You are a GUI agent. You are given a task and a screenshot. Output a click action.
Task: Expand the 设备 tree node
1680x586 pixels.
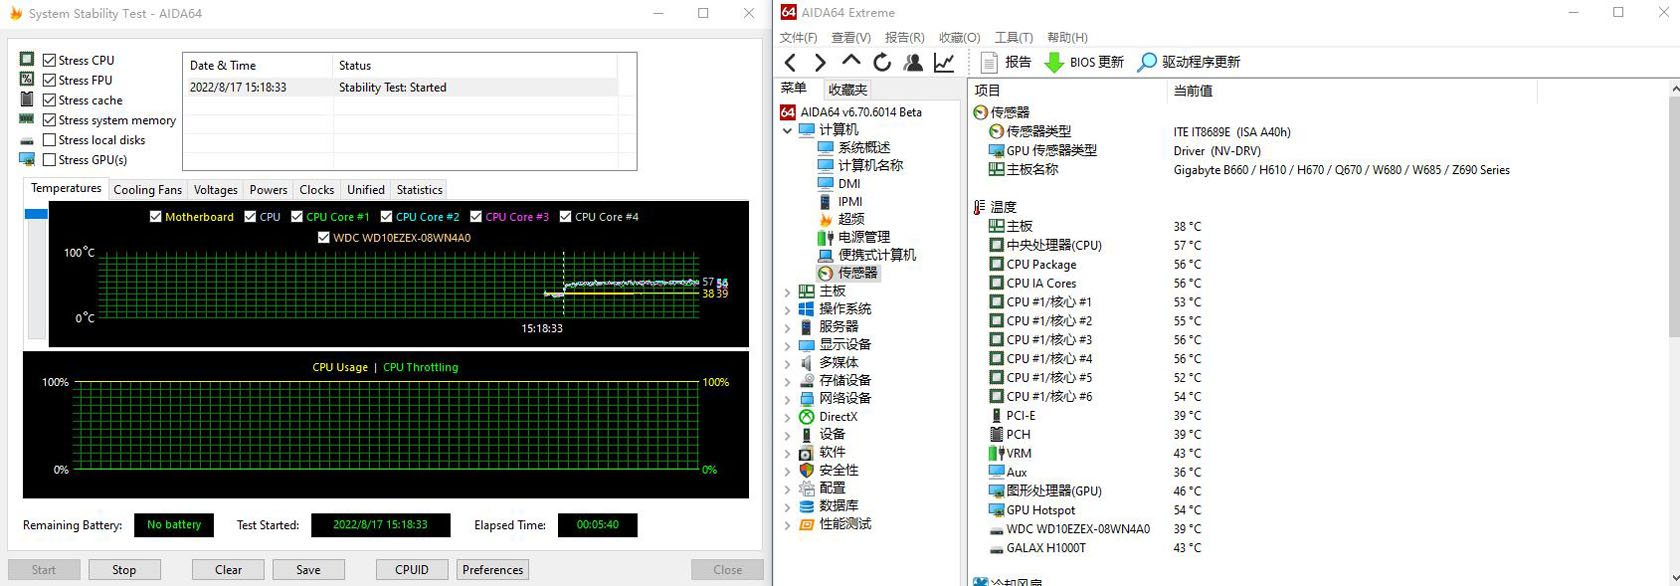(787, 435)
